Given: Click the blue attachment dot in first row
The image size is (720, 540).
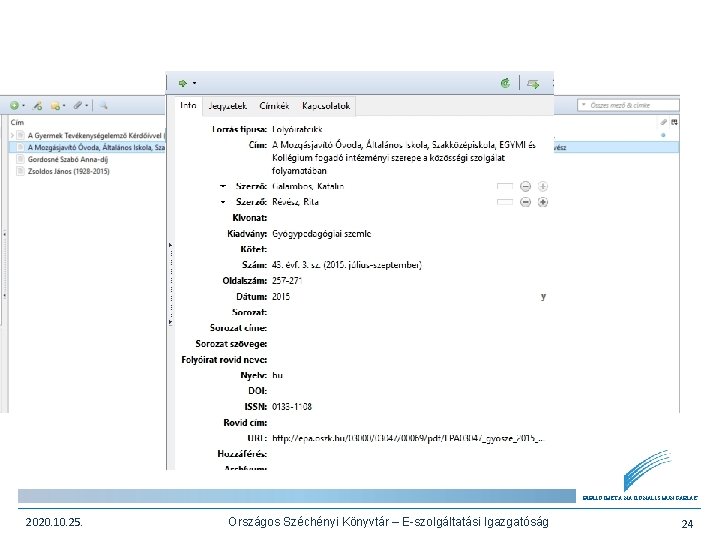Looking at the screenshot, I should pyautogui.click(x=663, y=135).
